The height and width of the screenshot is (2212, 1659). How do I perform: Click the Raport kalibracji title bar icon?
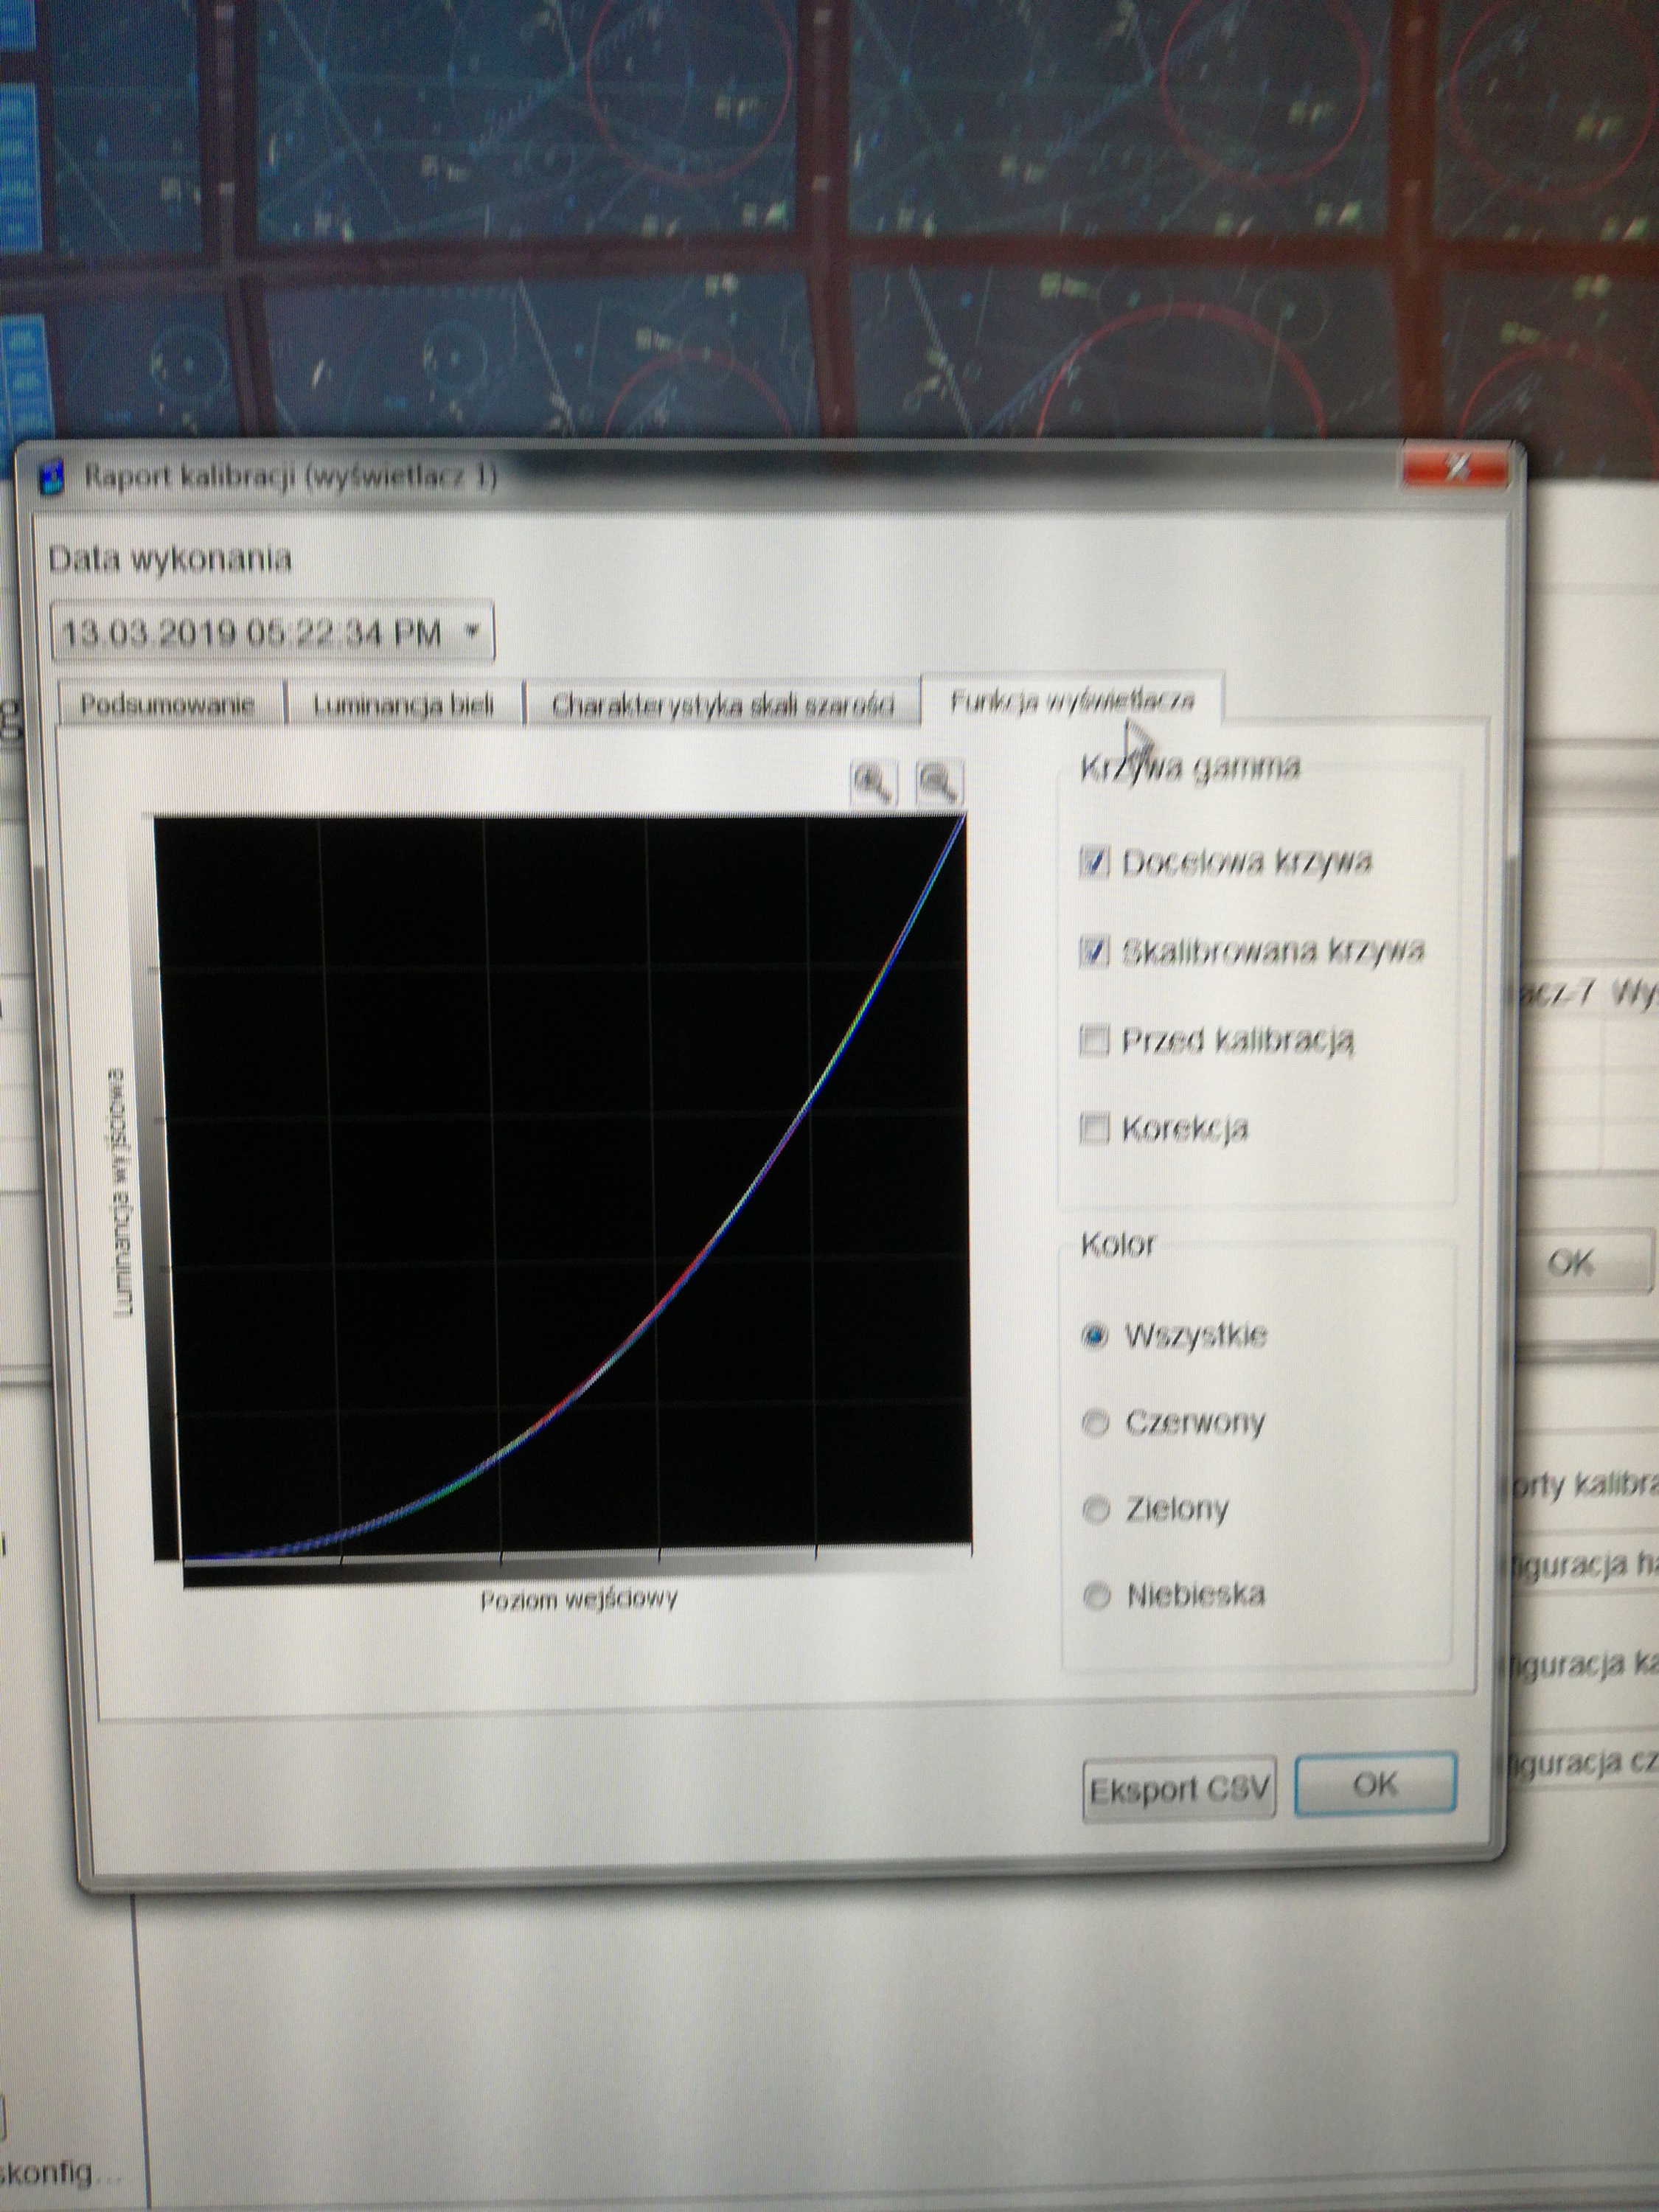(x=53, y=477)
